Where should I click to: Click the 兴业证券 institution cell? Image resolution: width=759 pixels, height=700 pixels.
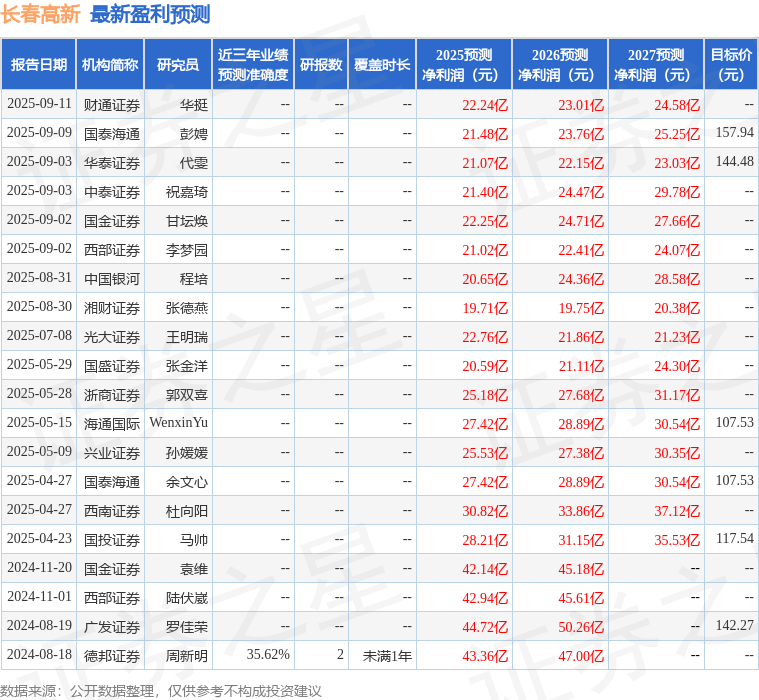tap(112, 453)
